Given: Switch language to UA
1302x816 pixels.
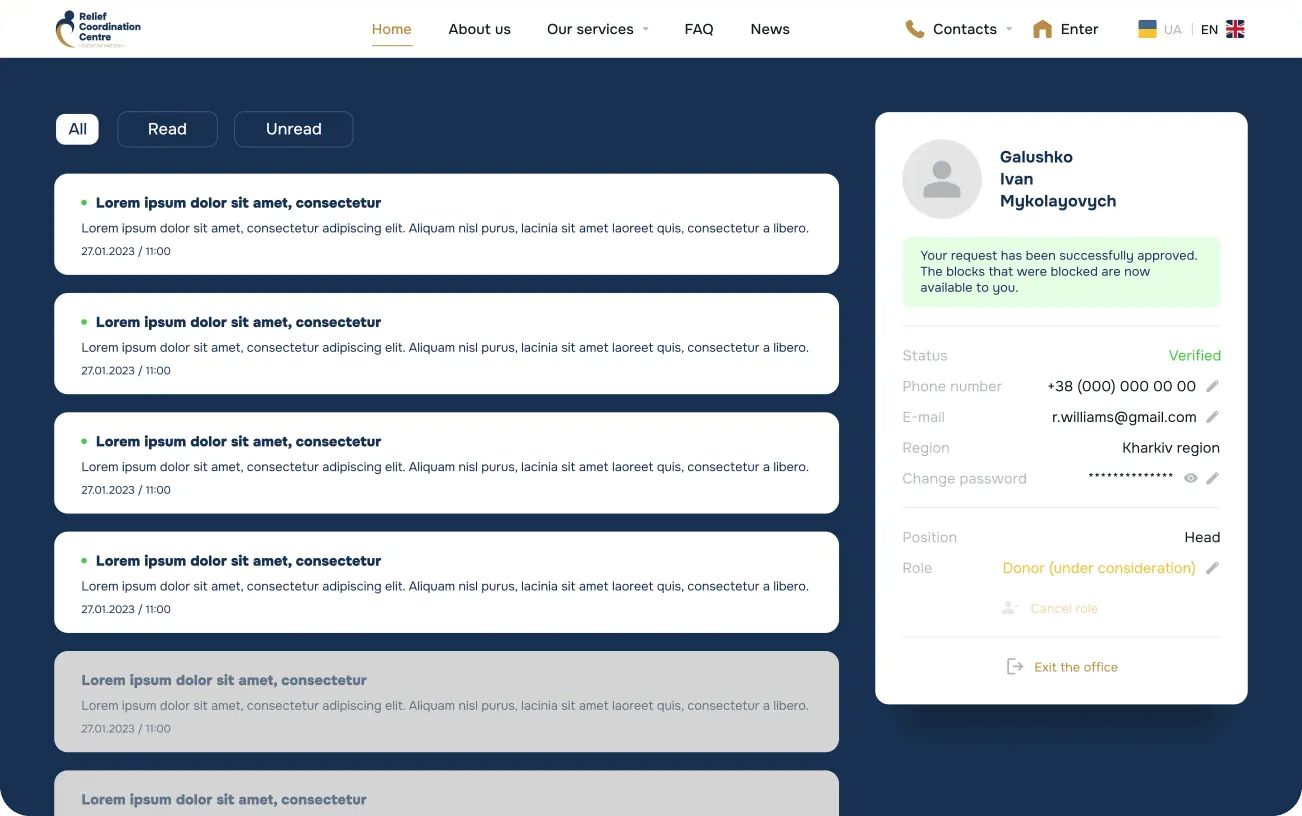Looking at the screenshot, I should pos(1172,30).
